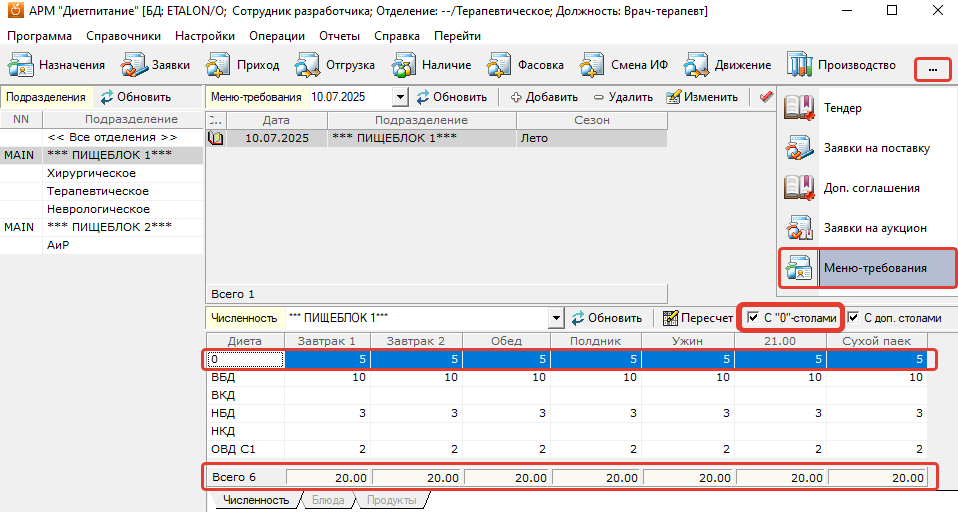
Task: Click the Ужин column header
Action: (688, 341)
